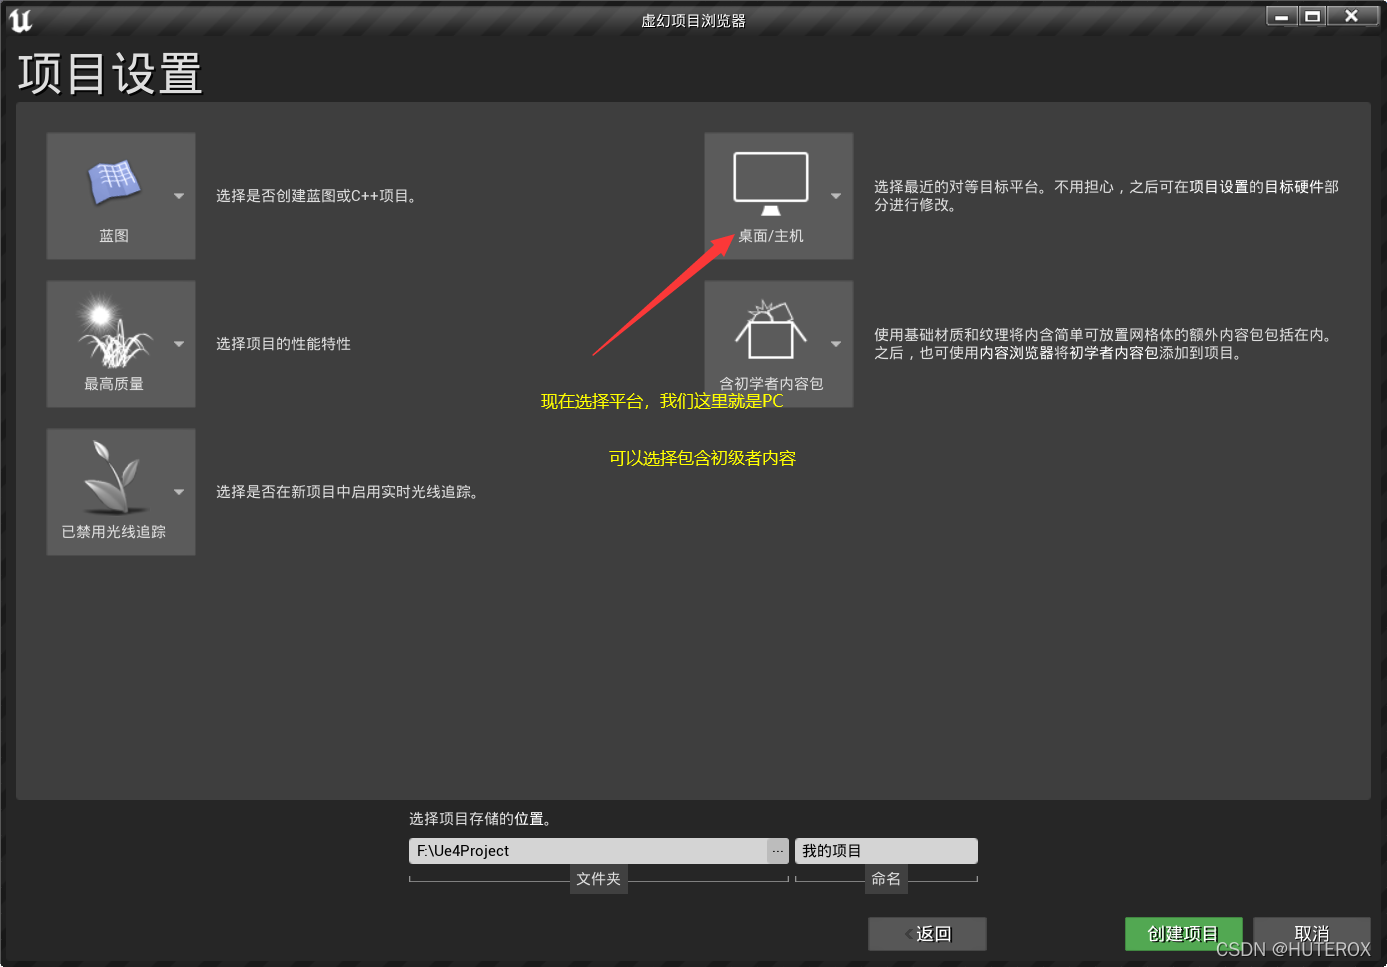This screenshot has width=1387, height=967.
Task: Click the maximize button in the title bar
Action: 1311,15
